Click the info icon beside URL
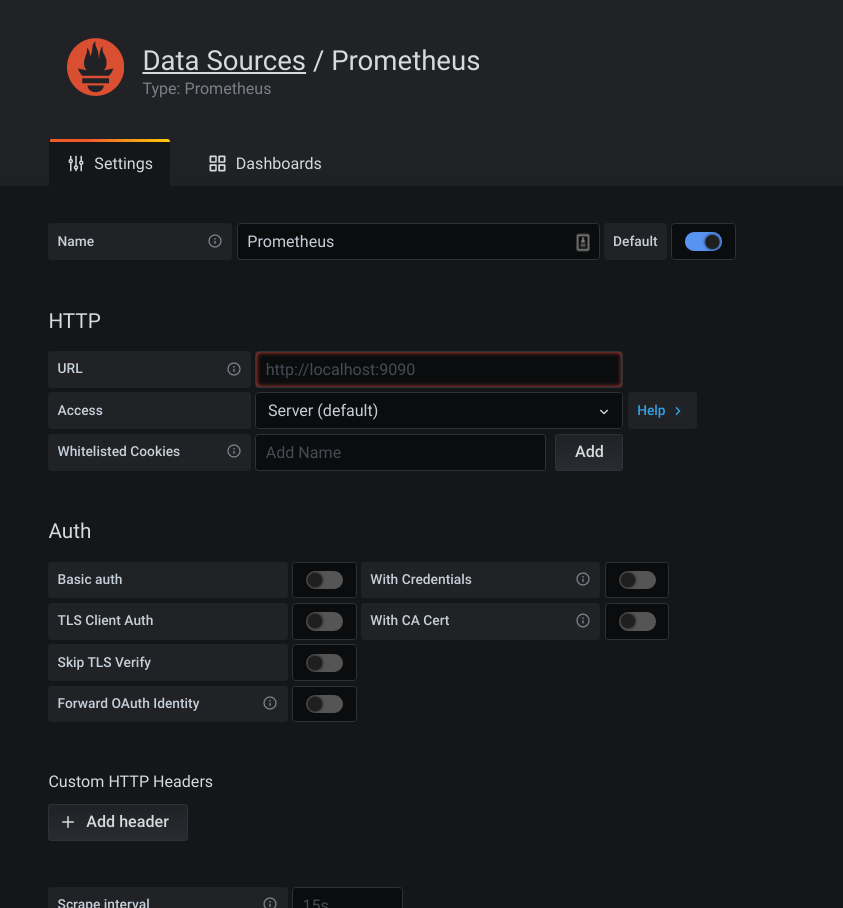The width and height of the screenshot is (843, 908). (x=234, y=369)
